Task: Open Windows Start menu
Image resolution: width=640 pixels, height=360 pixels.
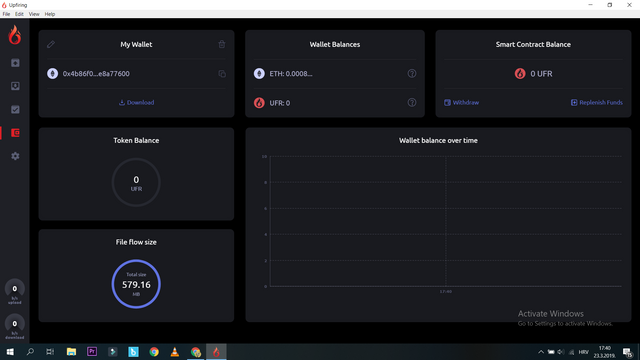Action: pos(10,351)
